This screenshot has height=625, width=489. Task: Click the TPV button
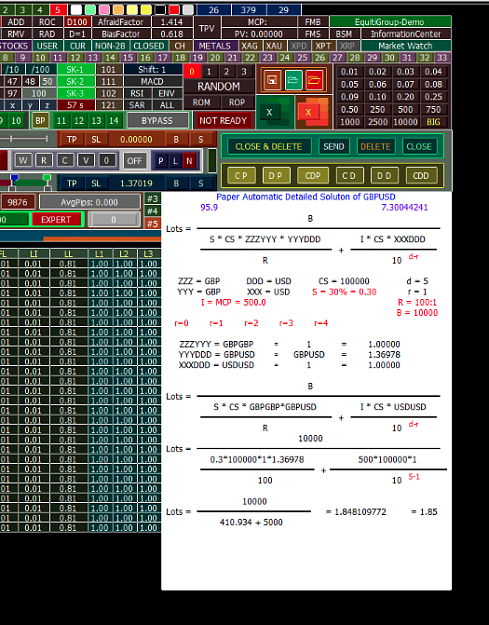tap(207, 28)
